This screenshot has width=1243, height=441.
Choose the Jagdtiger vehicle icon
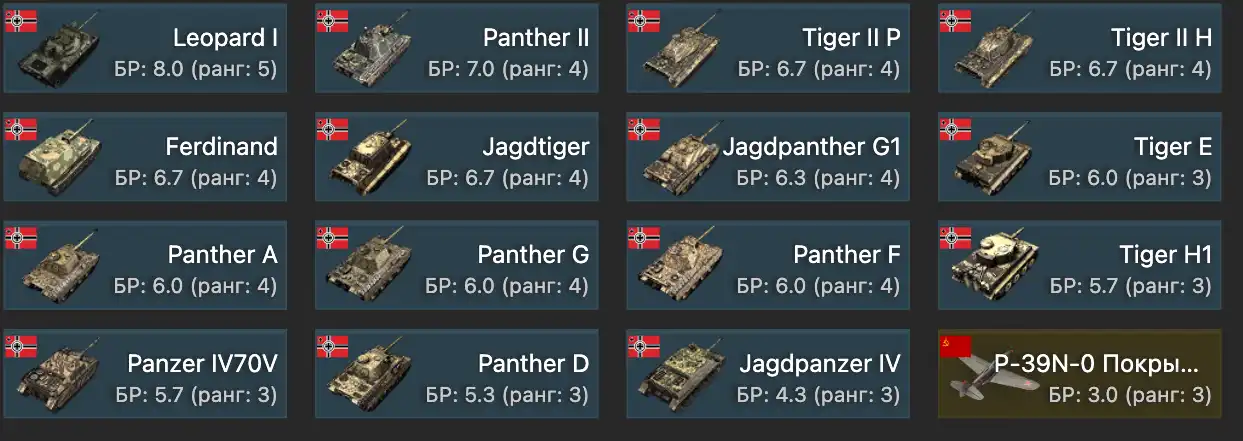[x=372, y=162]
